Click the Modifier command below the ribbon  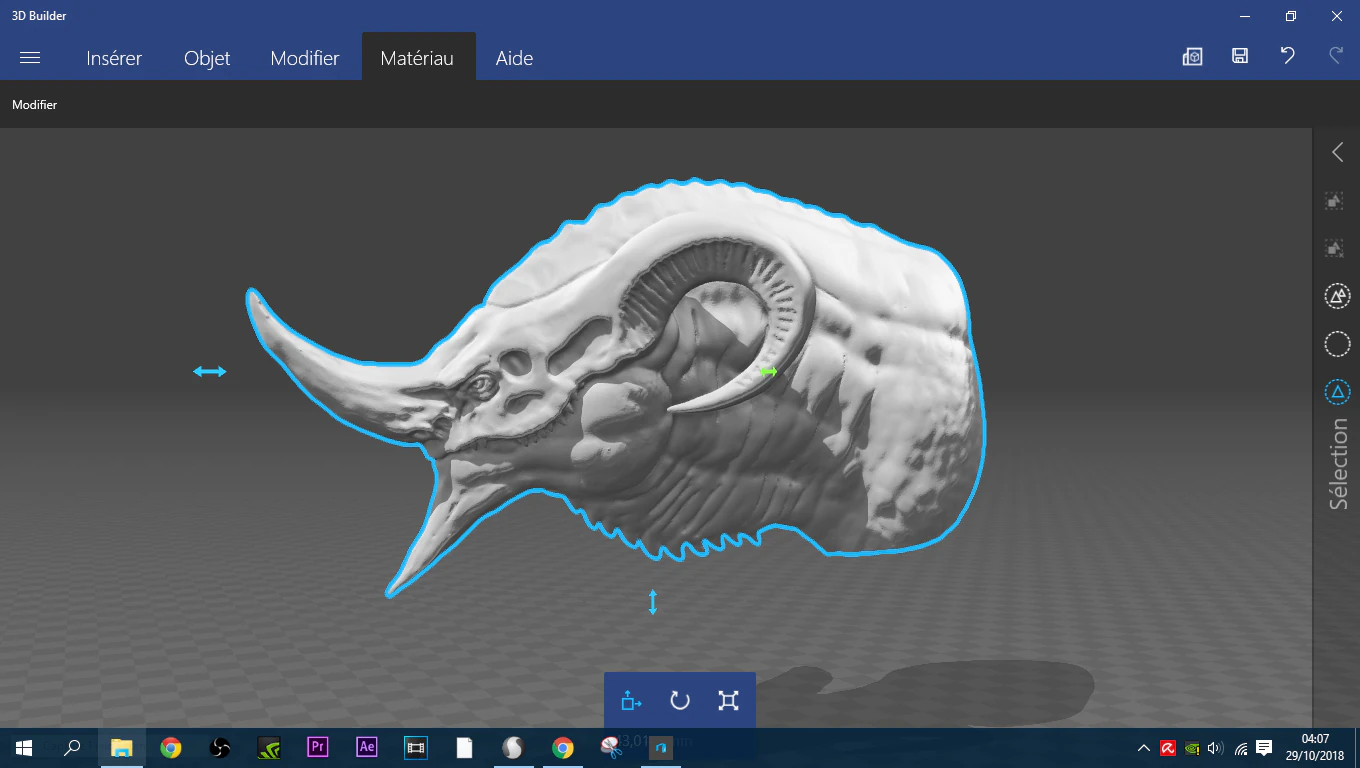click(x=35, y=105)
